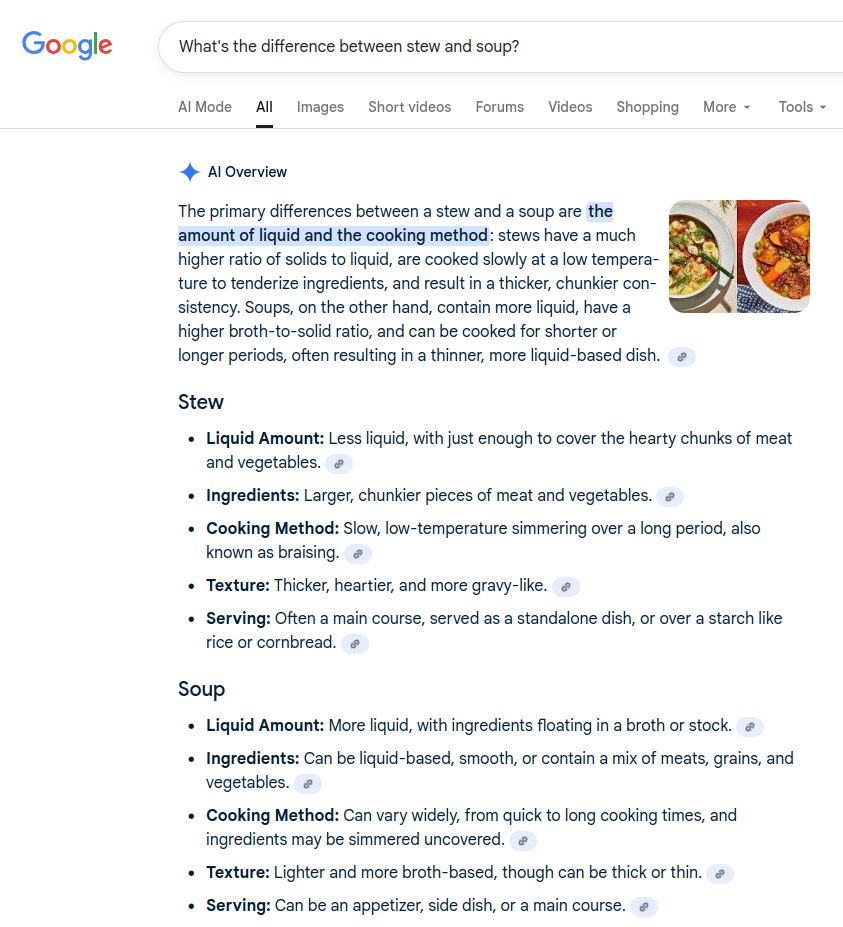Click source link after Stew Serving bullet
This screenshot has width=843, height=927.
point(355,644)
